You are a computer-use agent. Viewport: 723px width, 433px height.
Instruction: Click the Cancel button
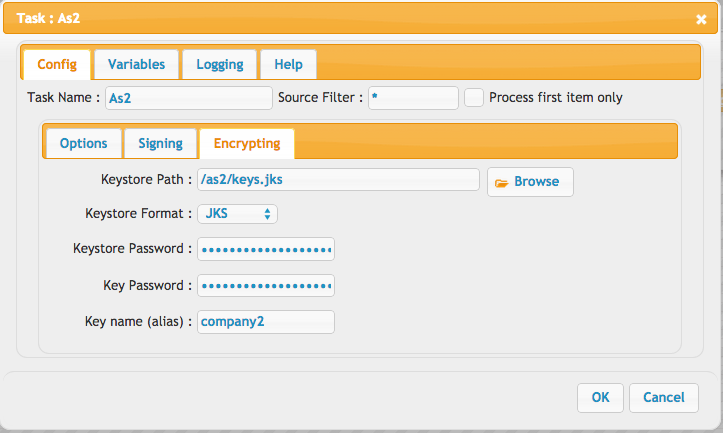point(664,397)
